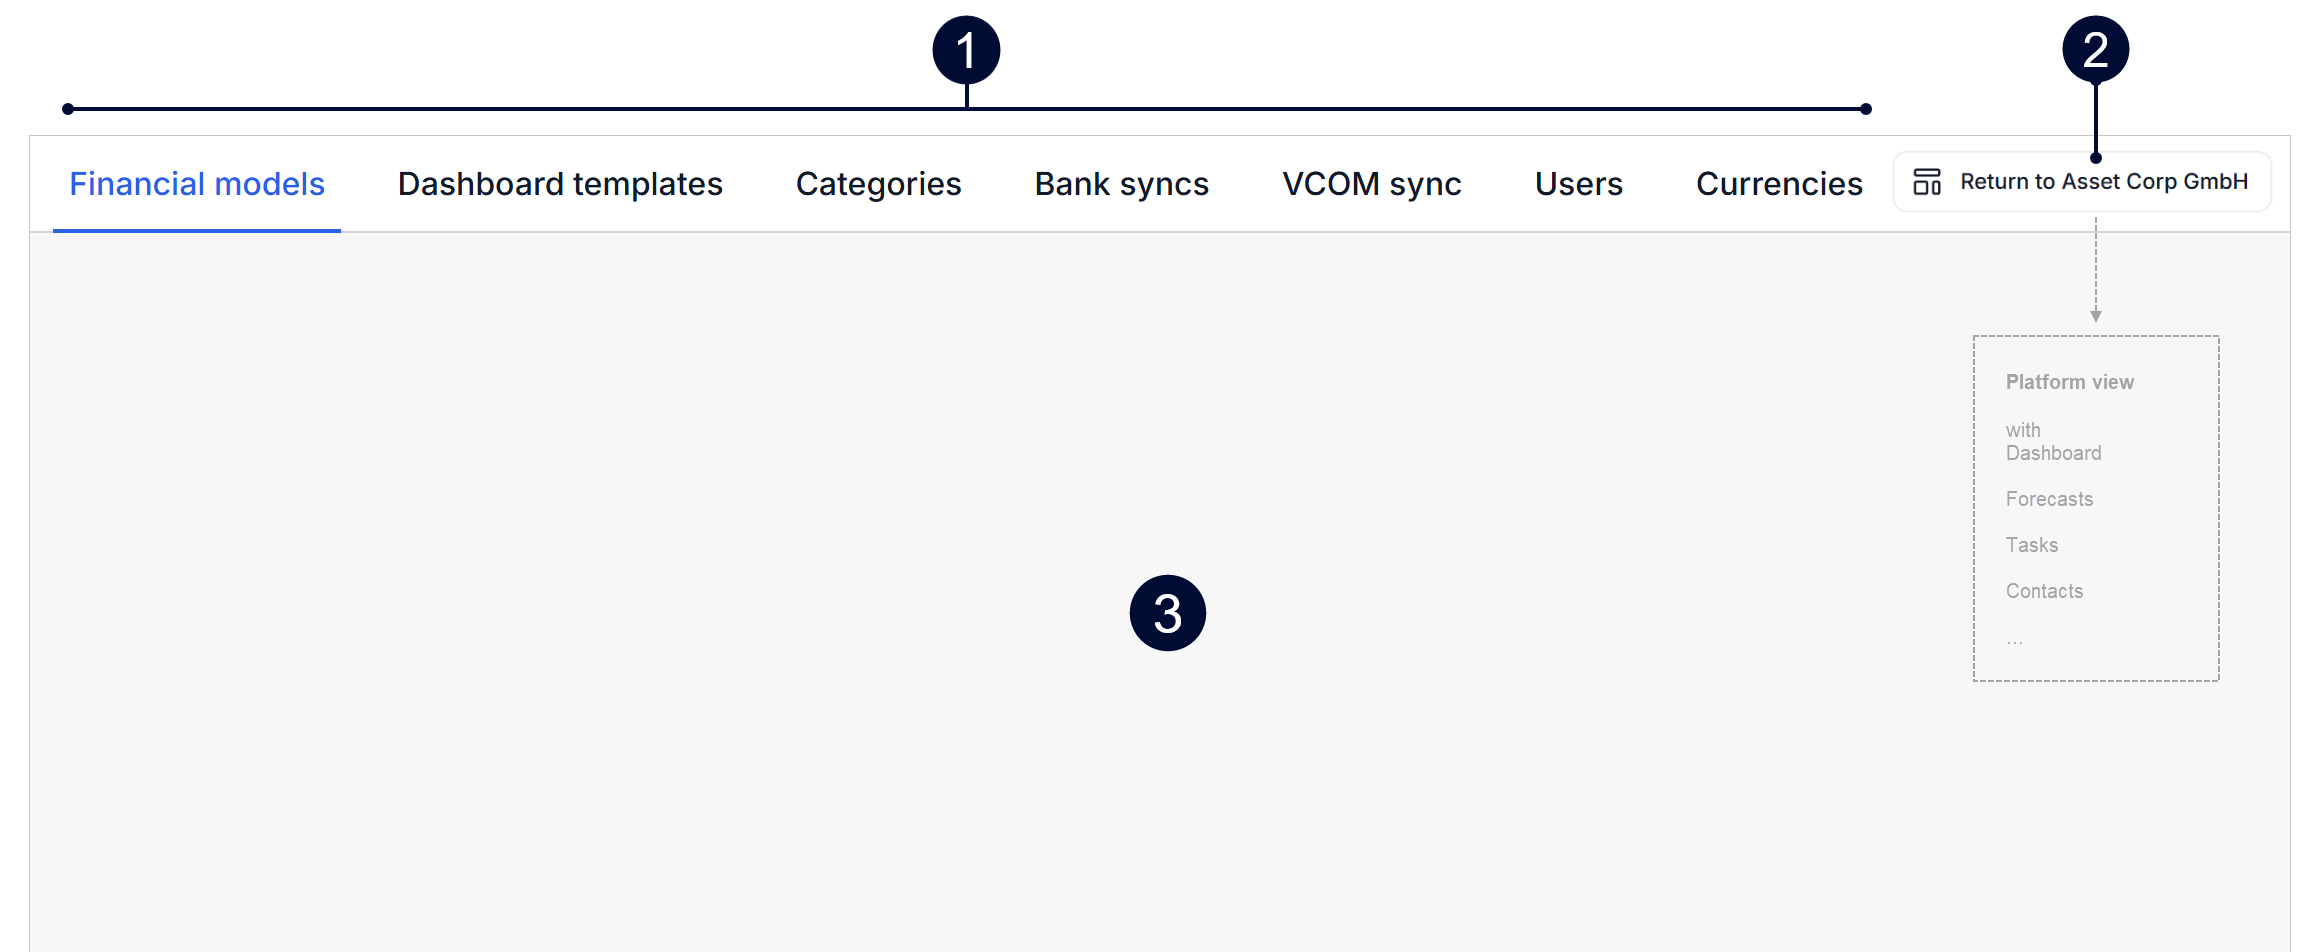This screenshot has width=2322, height=952.
Task: Select the Categories tab
Action: pos(878,184)
